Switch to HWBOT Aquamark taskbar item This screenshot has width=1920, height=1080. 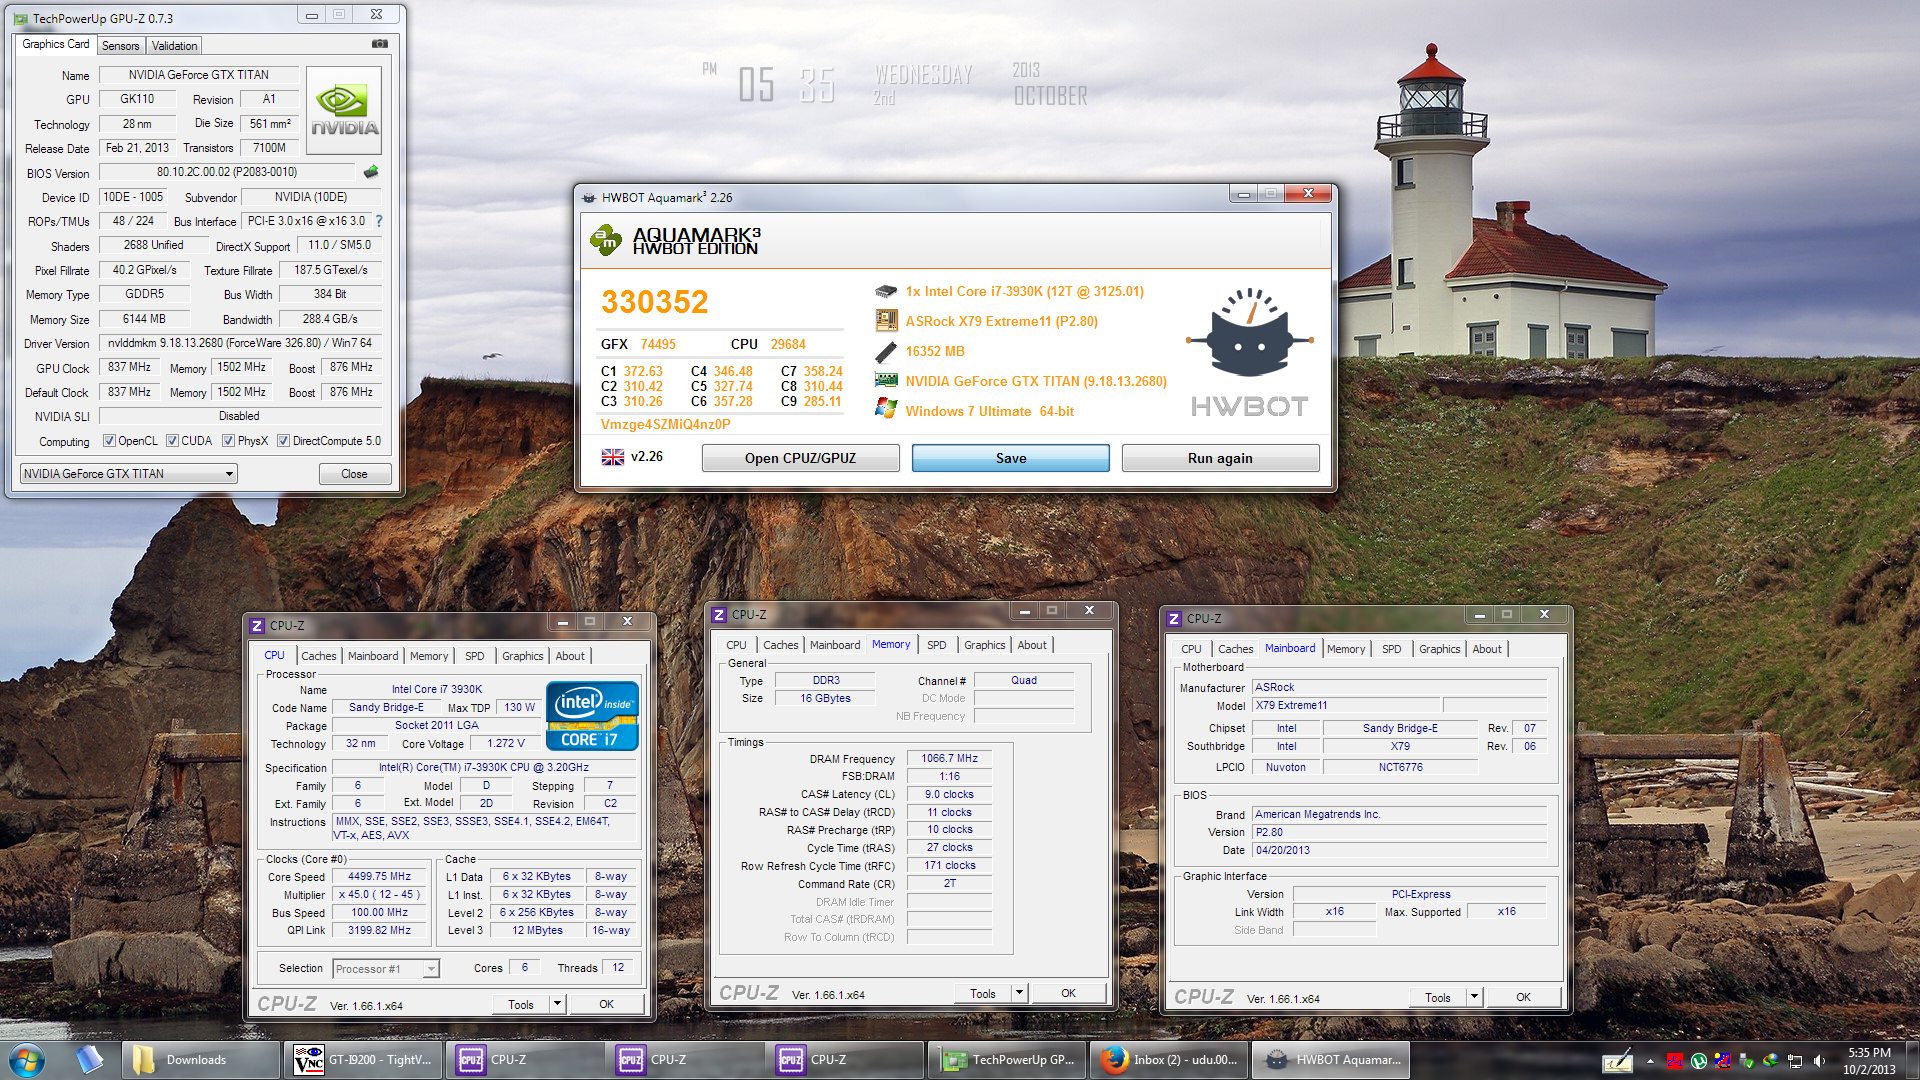pyautogui.click(x=1329, y=1060)
